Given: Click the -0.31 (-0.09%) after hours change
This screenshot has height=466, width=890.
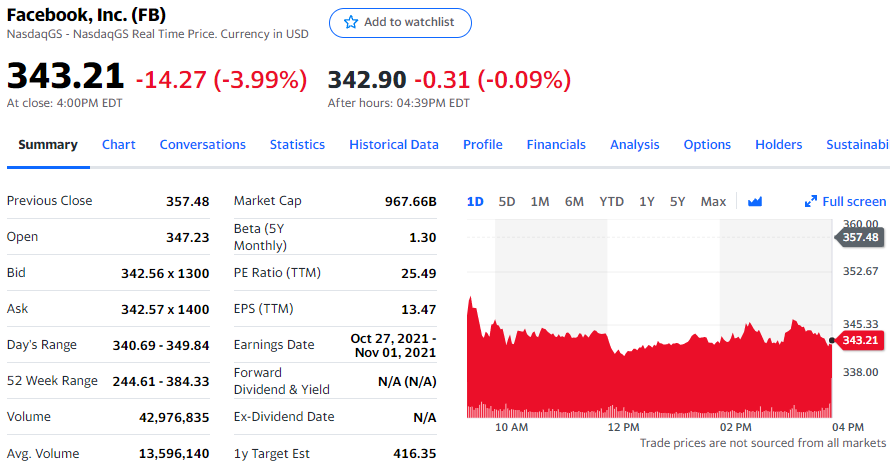Looking at the screenshot, I should pyautogui.click(x=493, y=79).
